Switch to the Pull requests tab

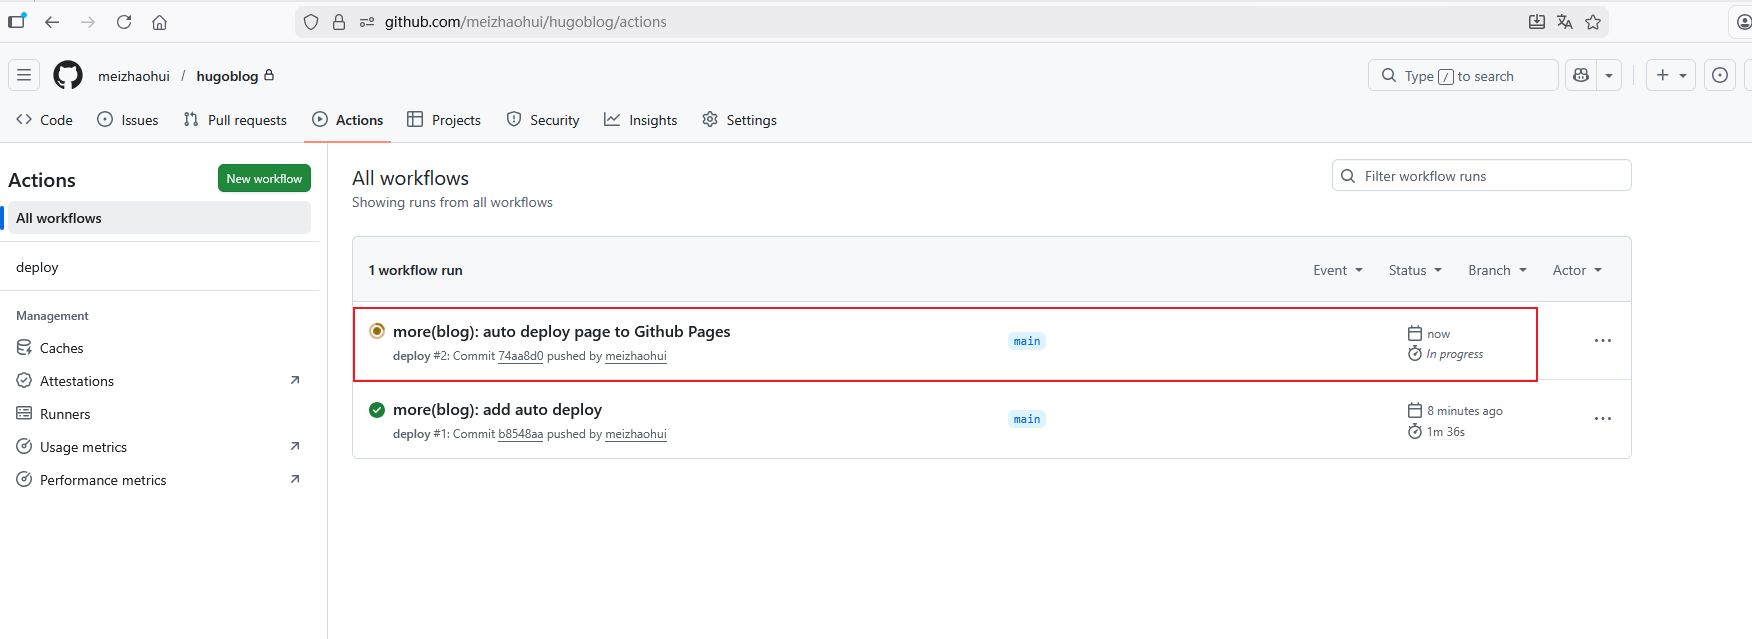235,120
